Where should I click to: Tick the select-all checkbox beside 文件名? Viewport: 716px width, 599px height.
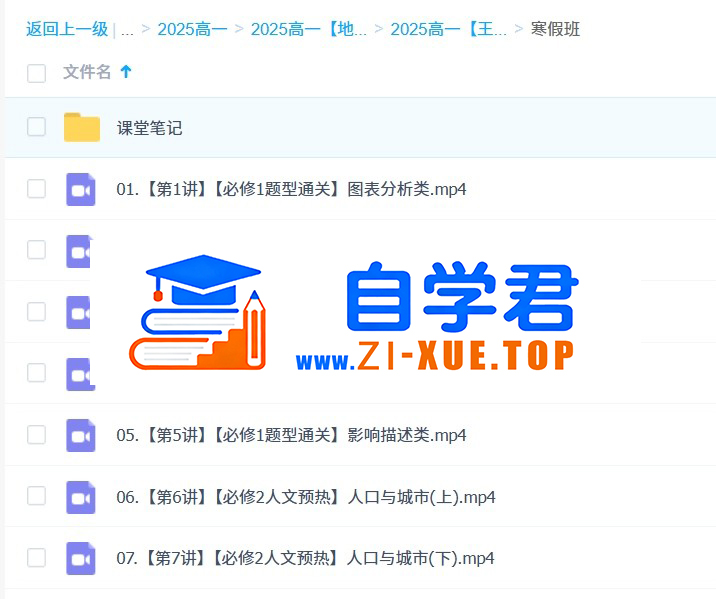click(x=37, y=73)
